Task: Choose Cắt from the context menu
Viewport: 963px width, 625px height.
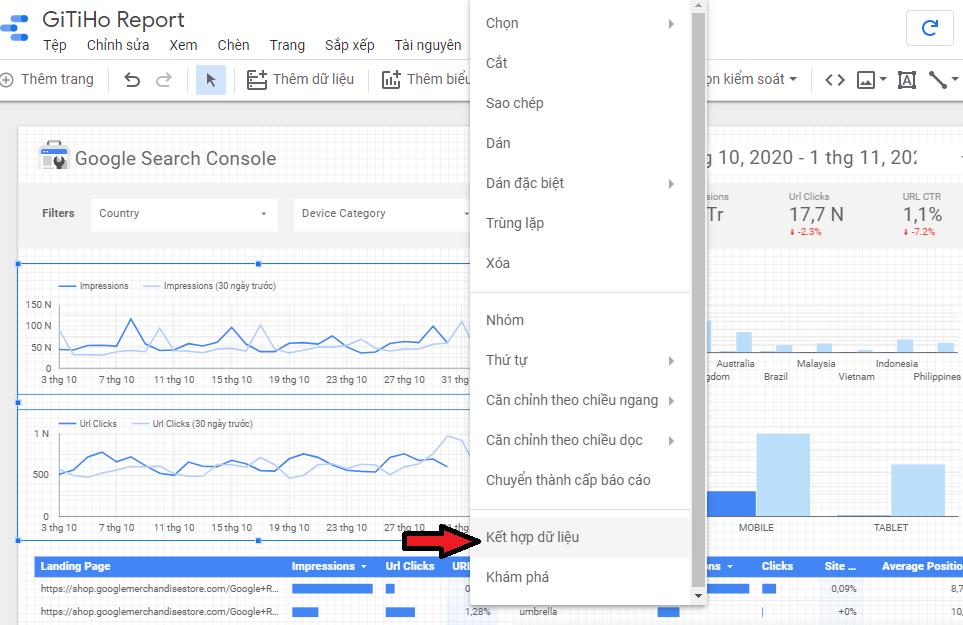Action: 581,63
